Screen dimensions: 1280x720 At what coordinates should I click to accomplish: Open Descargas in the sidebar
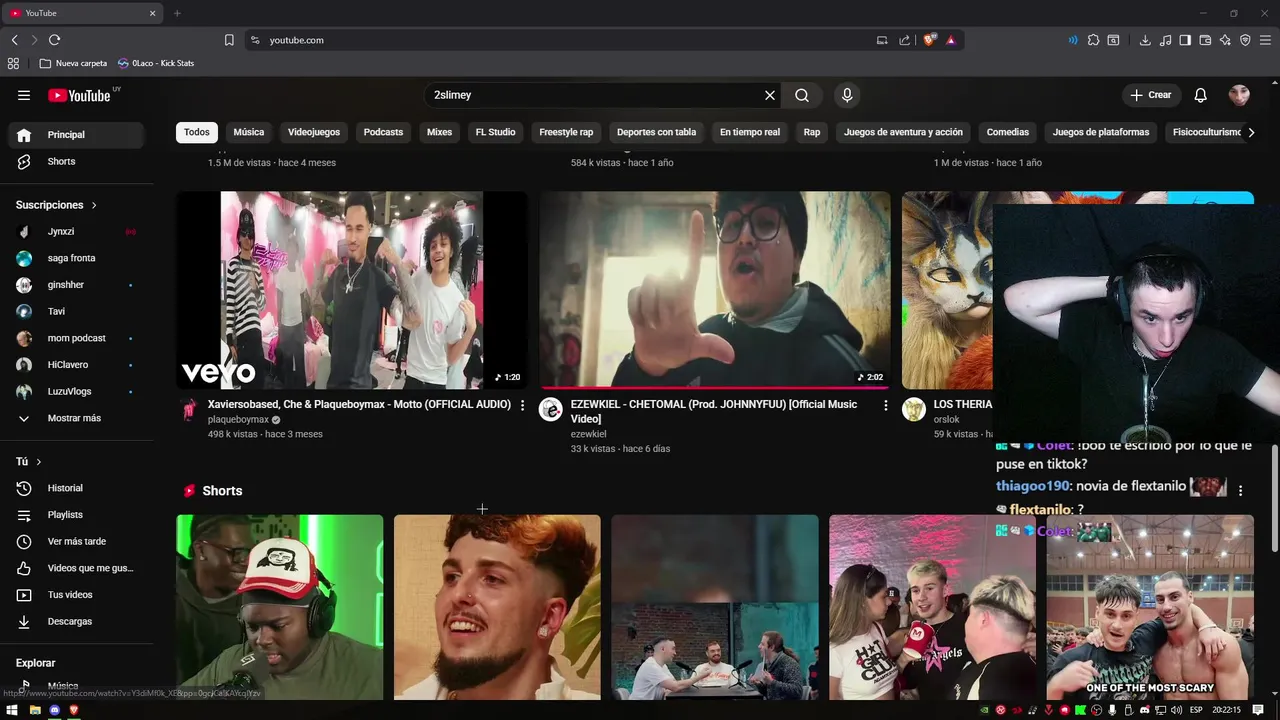[76, 621]
